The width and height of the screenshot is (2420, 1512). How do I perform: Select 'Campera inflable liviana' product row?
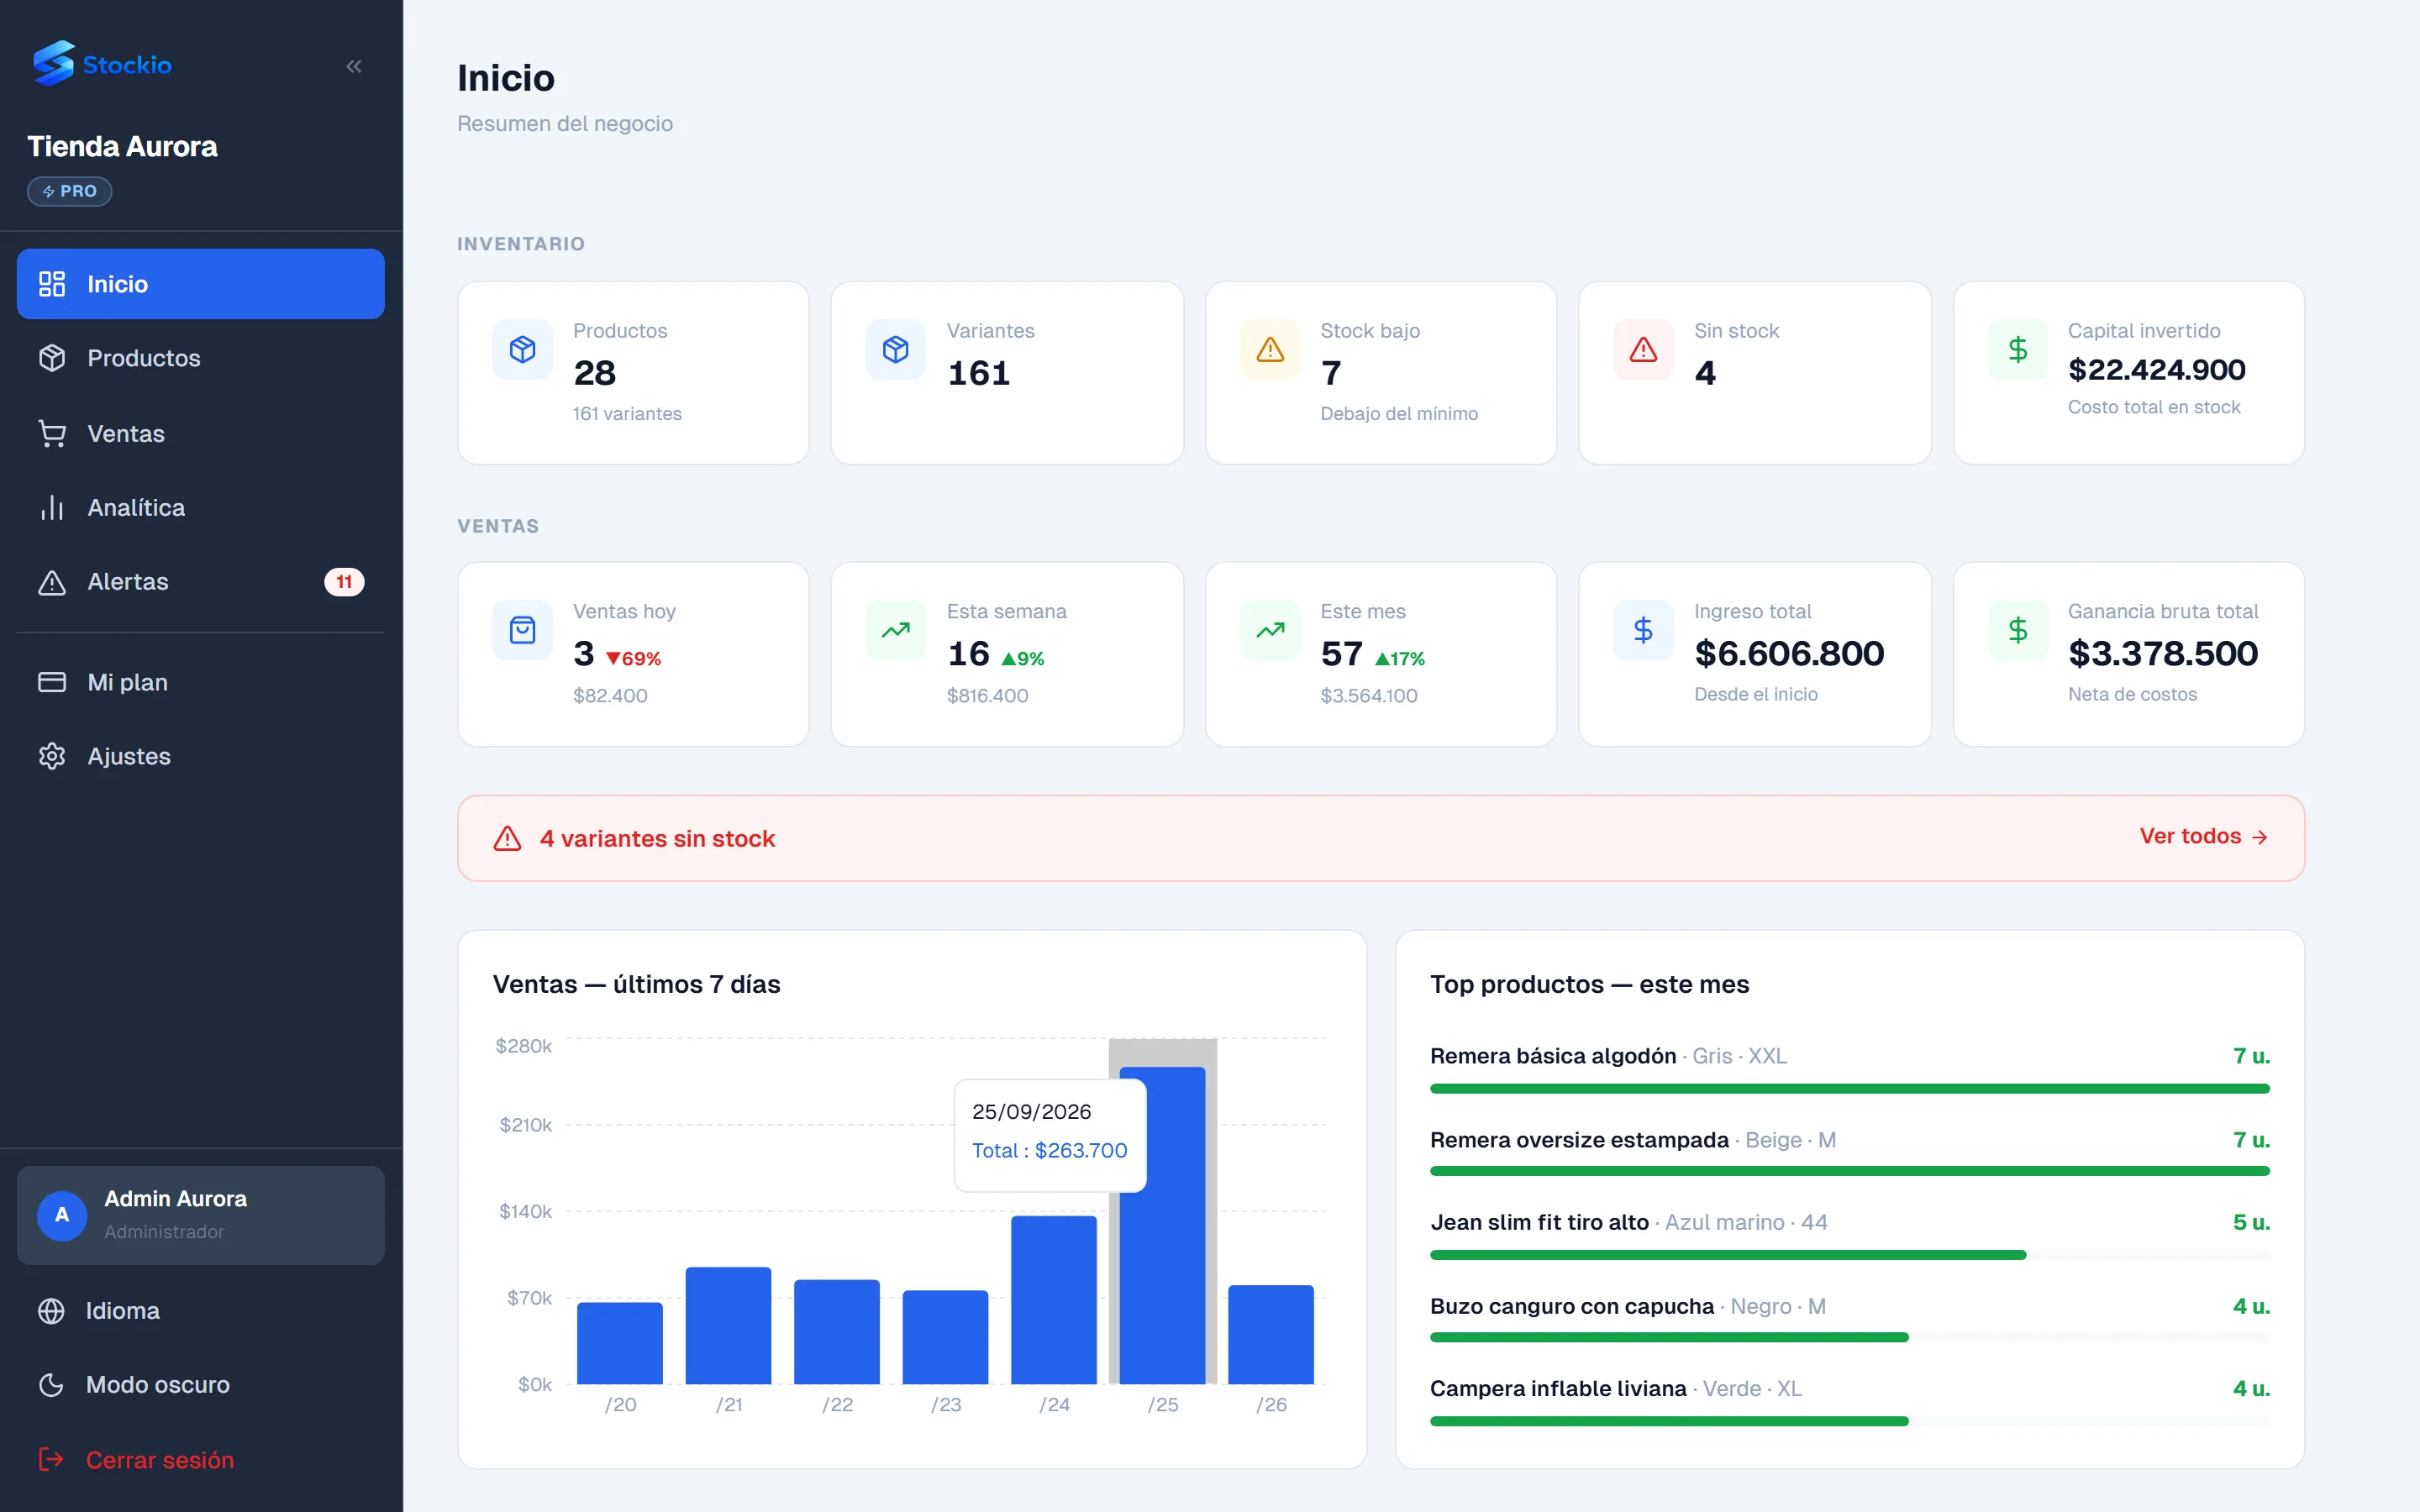1850,1402
